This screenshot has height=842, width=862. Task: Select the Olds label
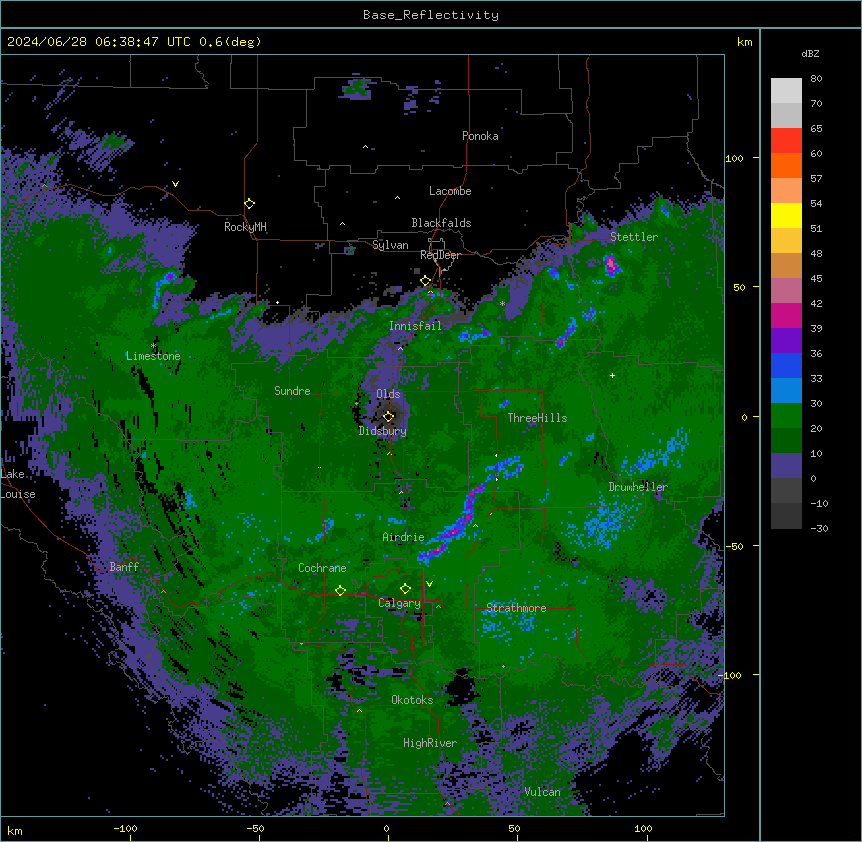pos(388,394)
